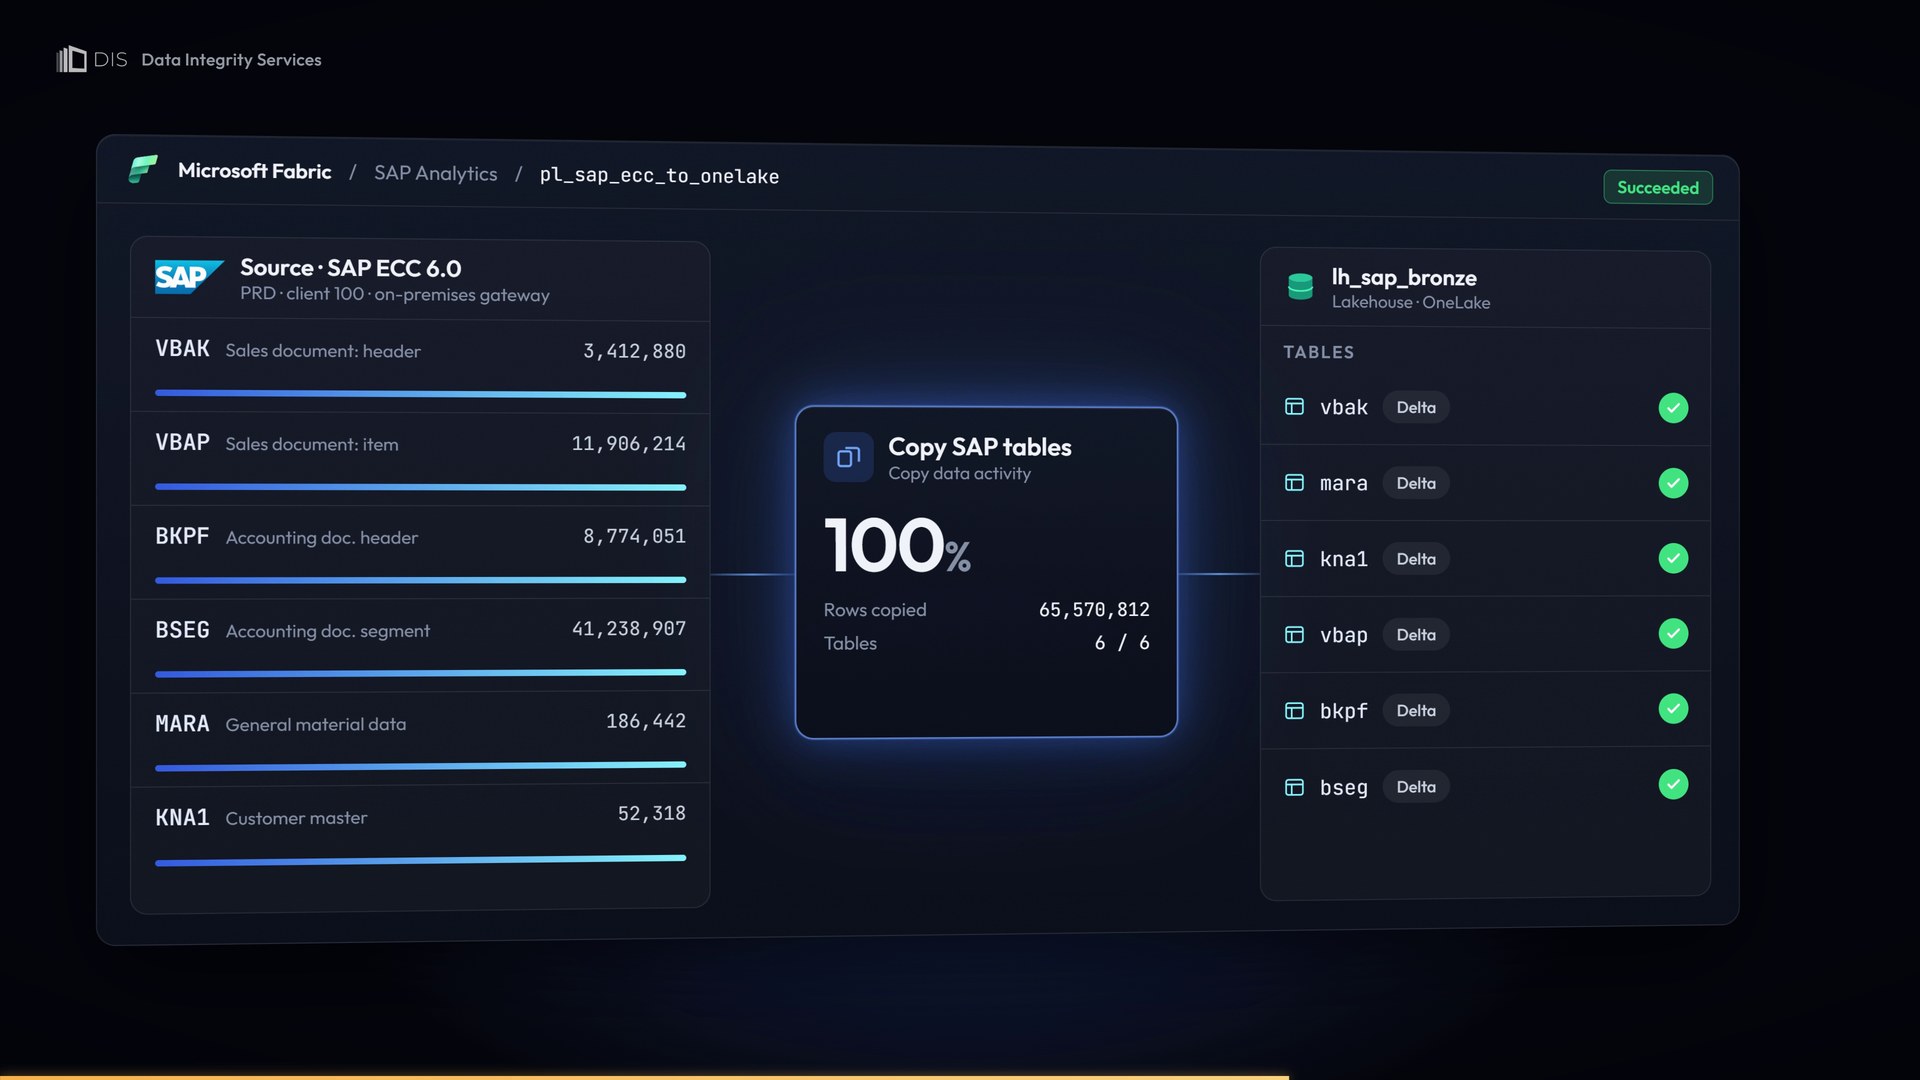The width and height of the screenshot is (1920, 1080).
Task: Select the VBAP Sales document item row
Action: click(x=420, y=459)
